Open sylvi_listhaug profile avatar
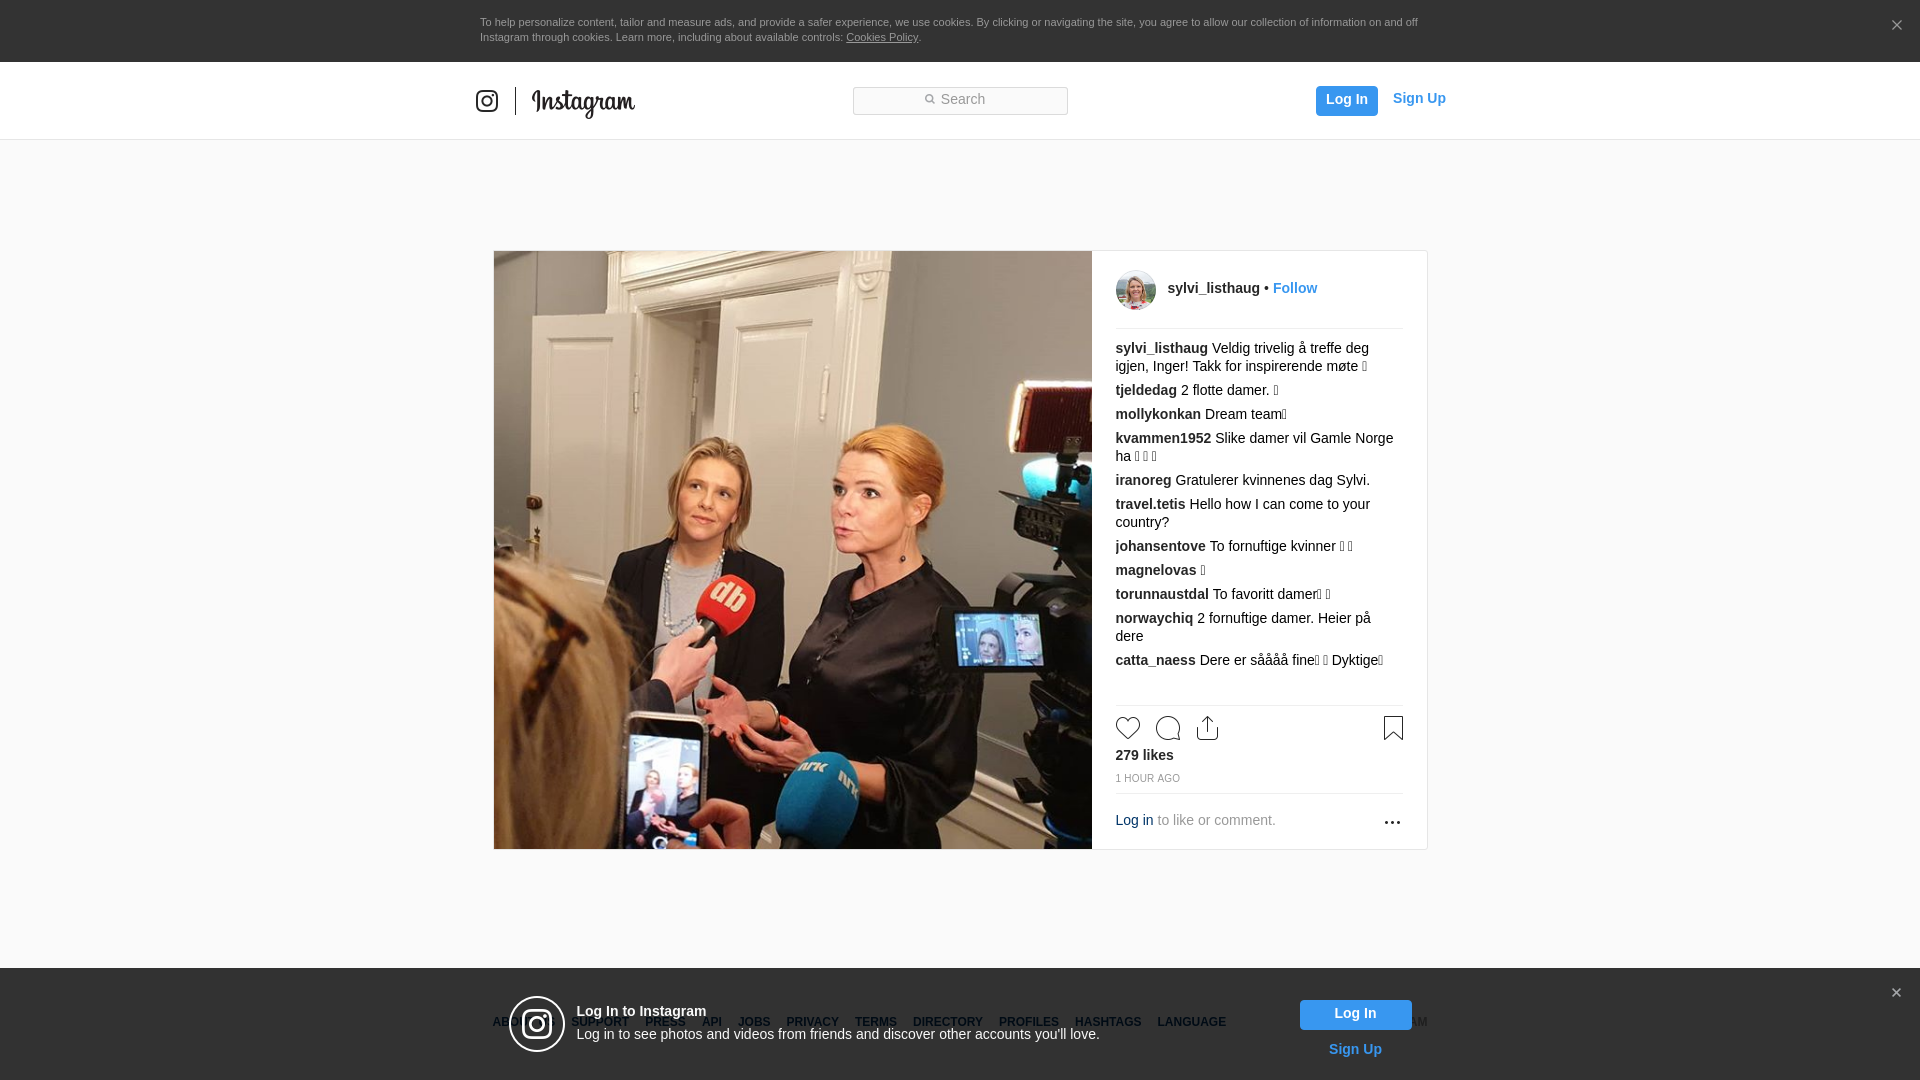 [x=1135, y=290]
